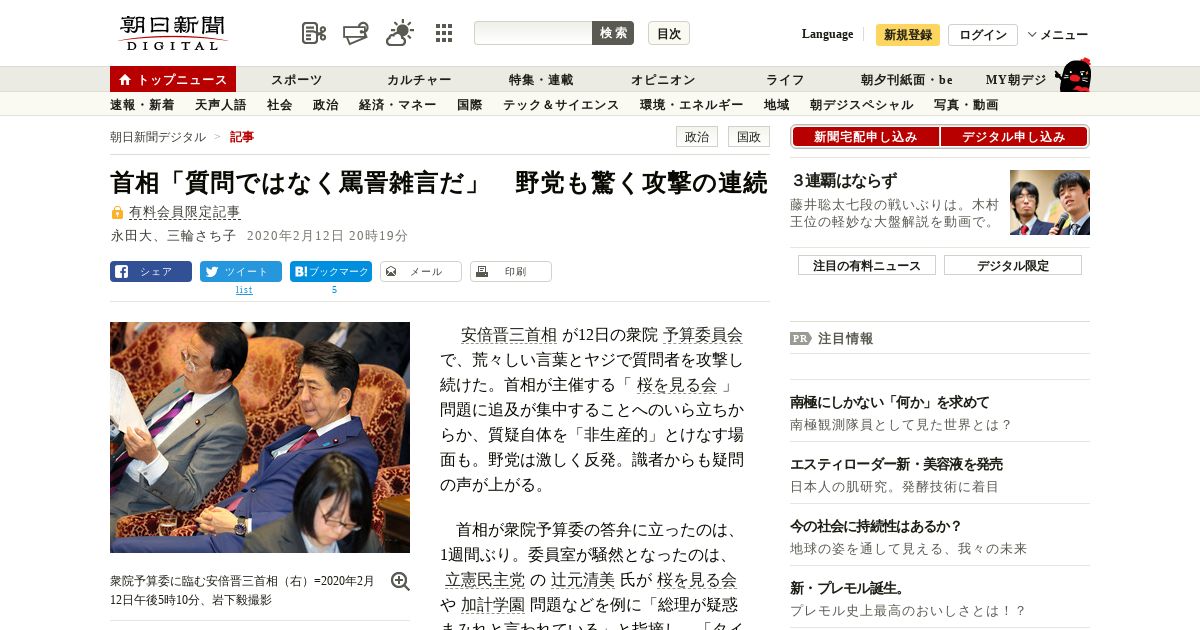
Task: Open 予算委員会 keyword link
Action: click(703, 335)
